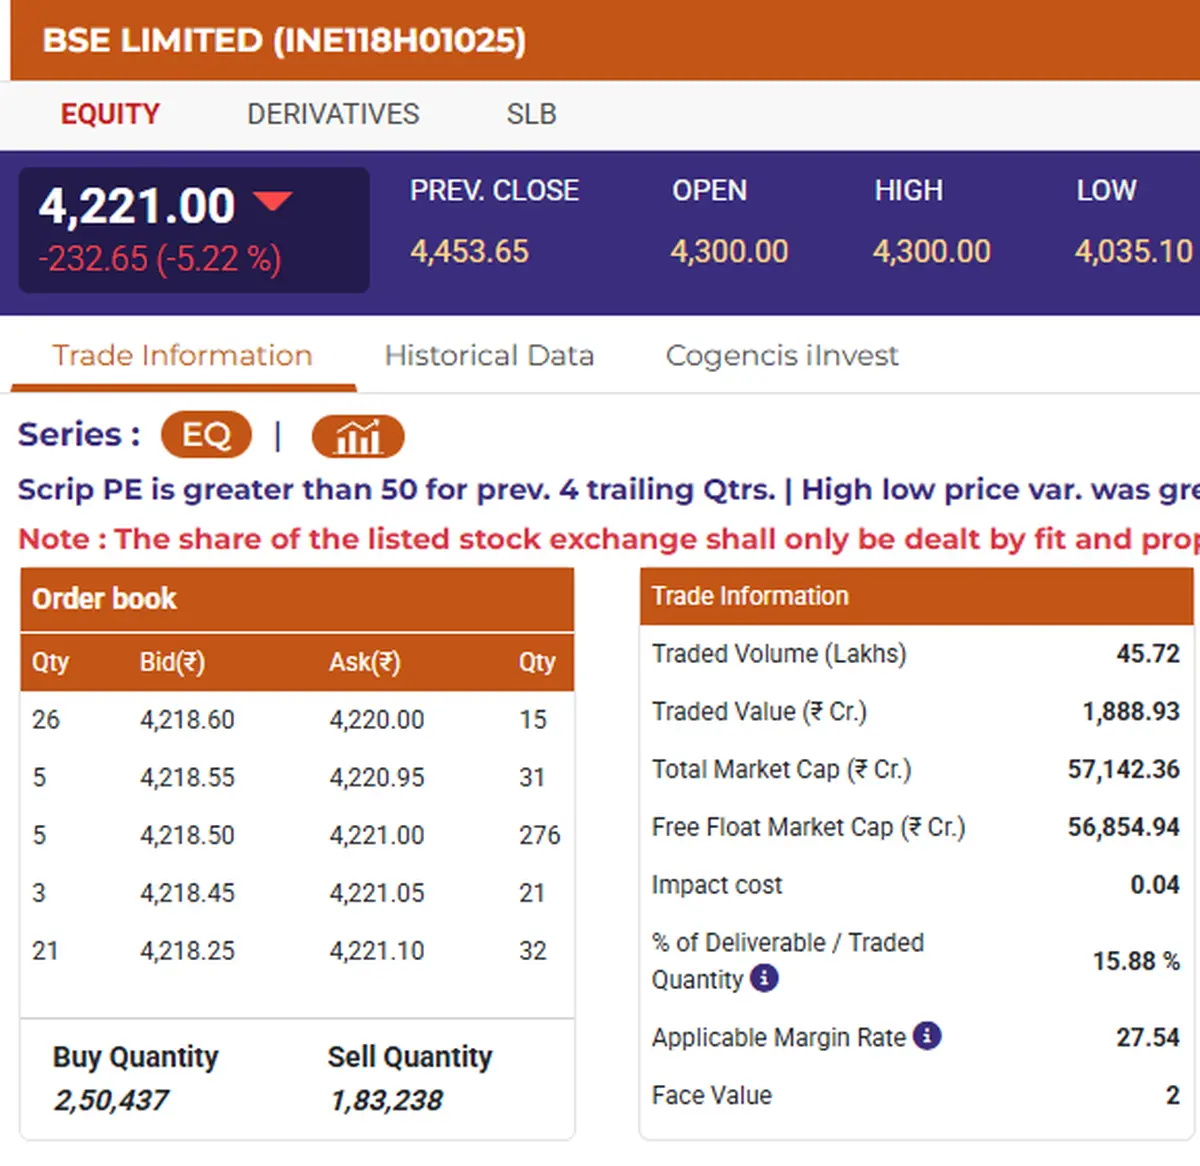Click Applicable Margin Rate value 27.54
Viewport: 1200px width, 1166px height.
1148,1037
